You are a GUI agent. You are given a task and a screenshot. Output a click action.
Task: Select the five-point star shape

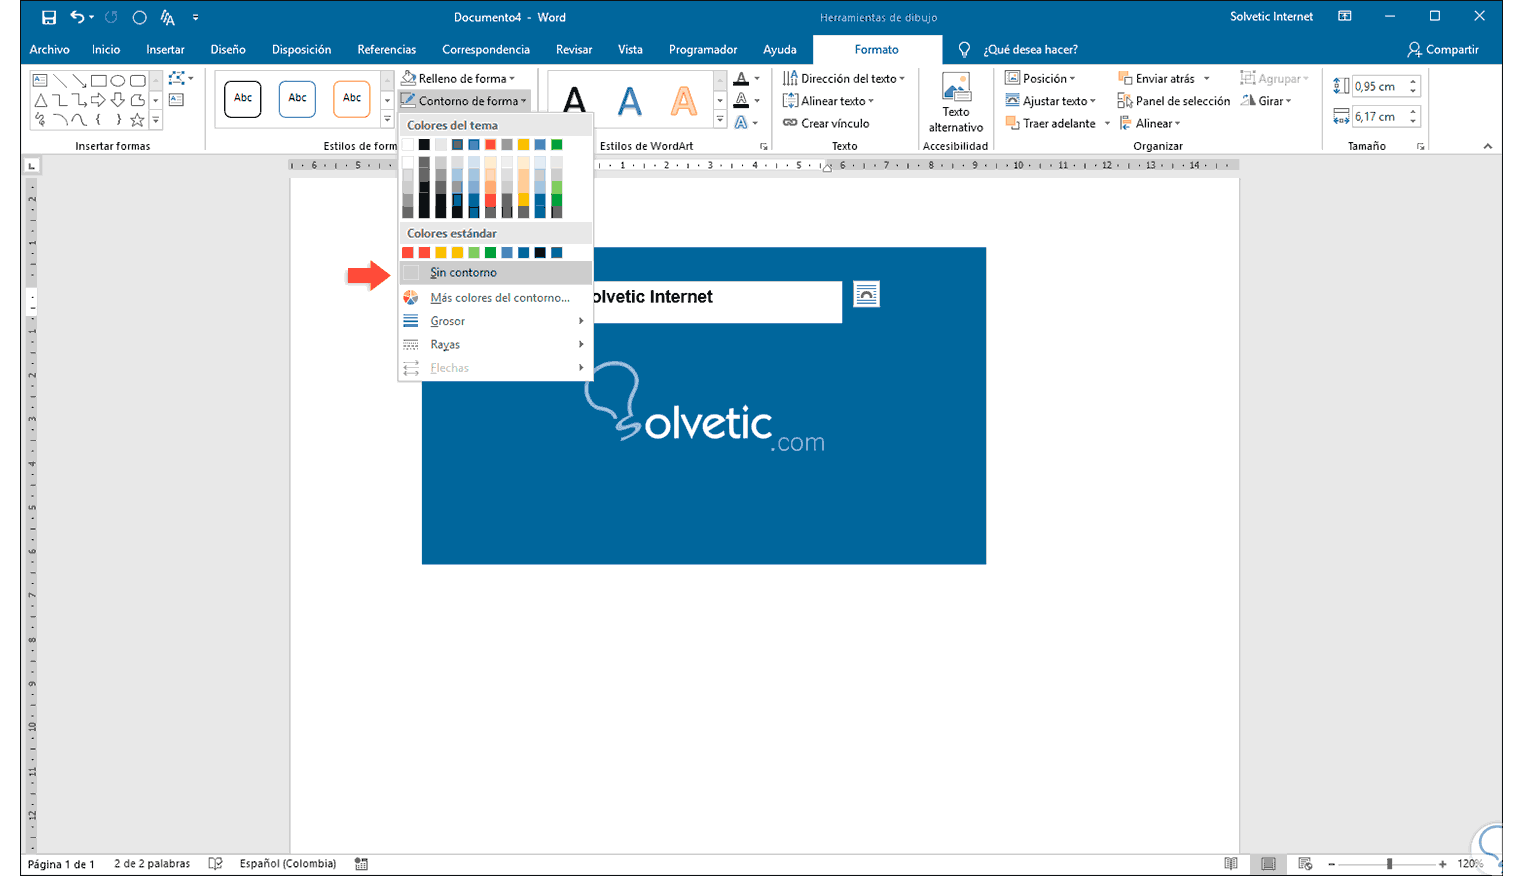coord(137,120)
